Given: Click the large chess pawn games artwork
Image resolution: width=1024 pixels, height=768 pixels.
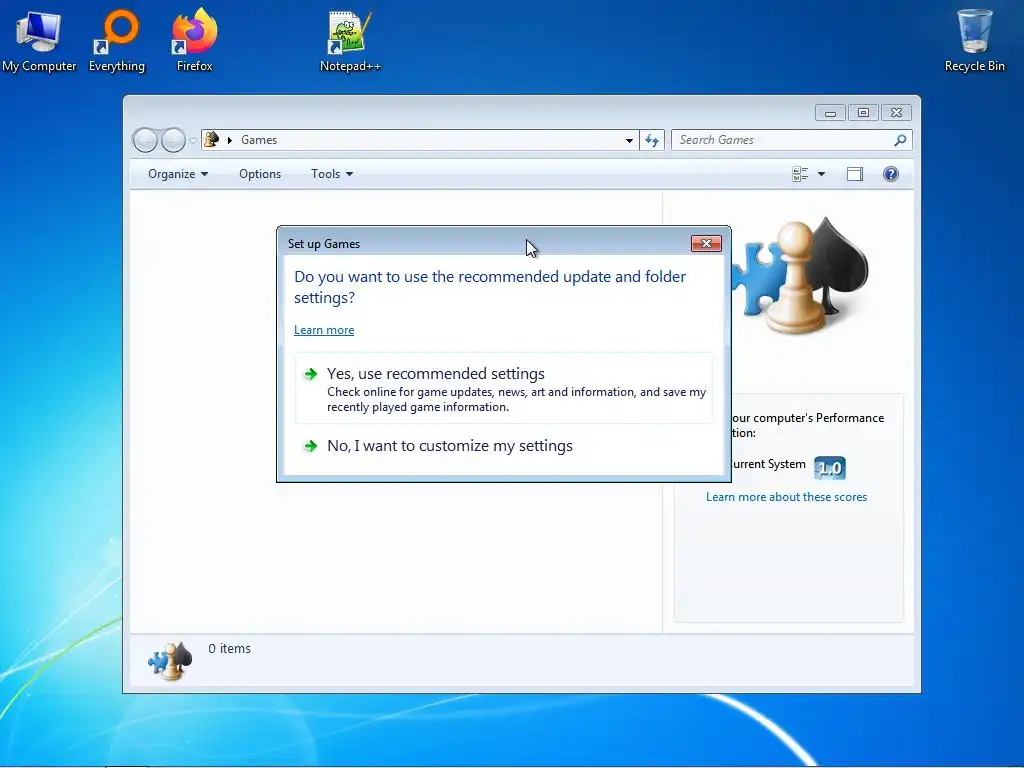Looking at the screenshot, I should 799,276.
